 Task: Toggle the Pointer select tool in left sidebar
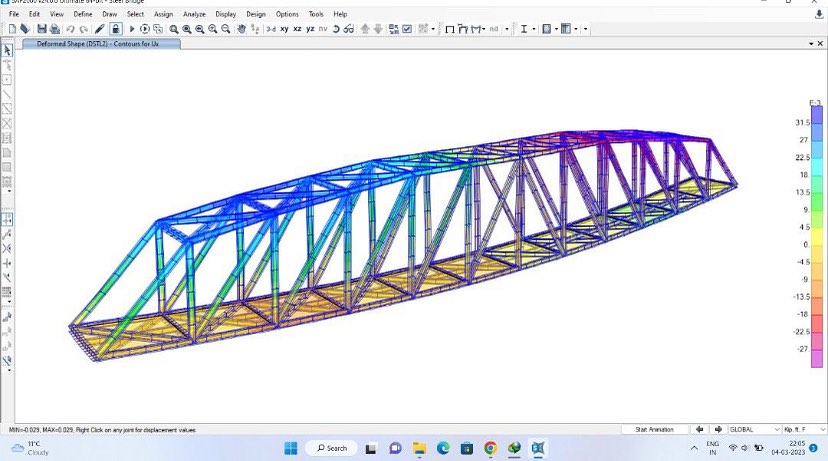coord(8,49)
